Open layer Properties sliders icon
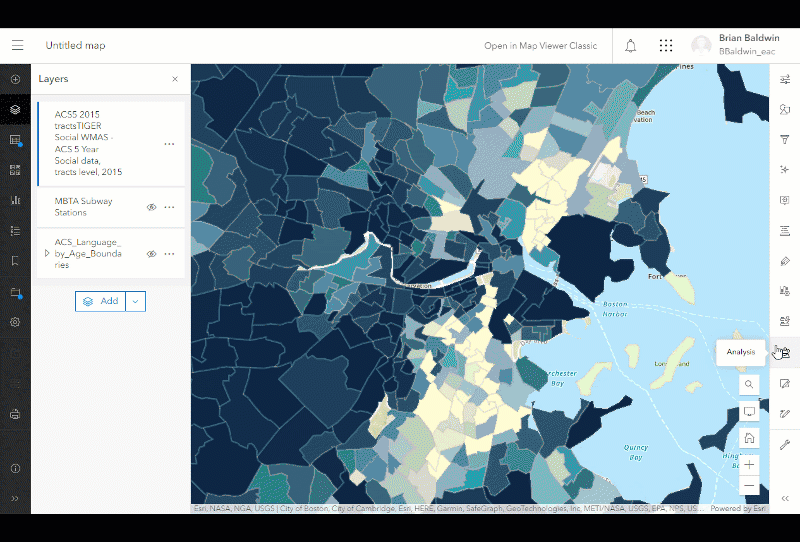Screen dimensions: 800x542 click(785, 79)
